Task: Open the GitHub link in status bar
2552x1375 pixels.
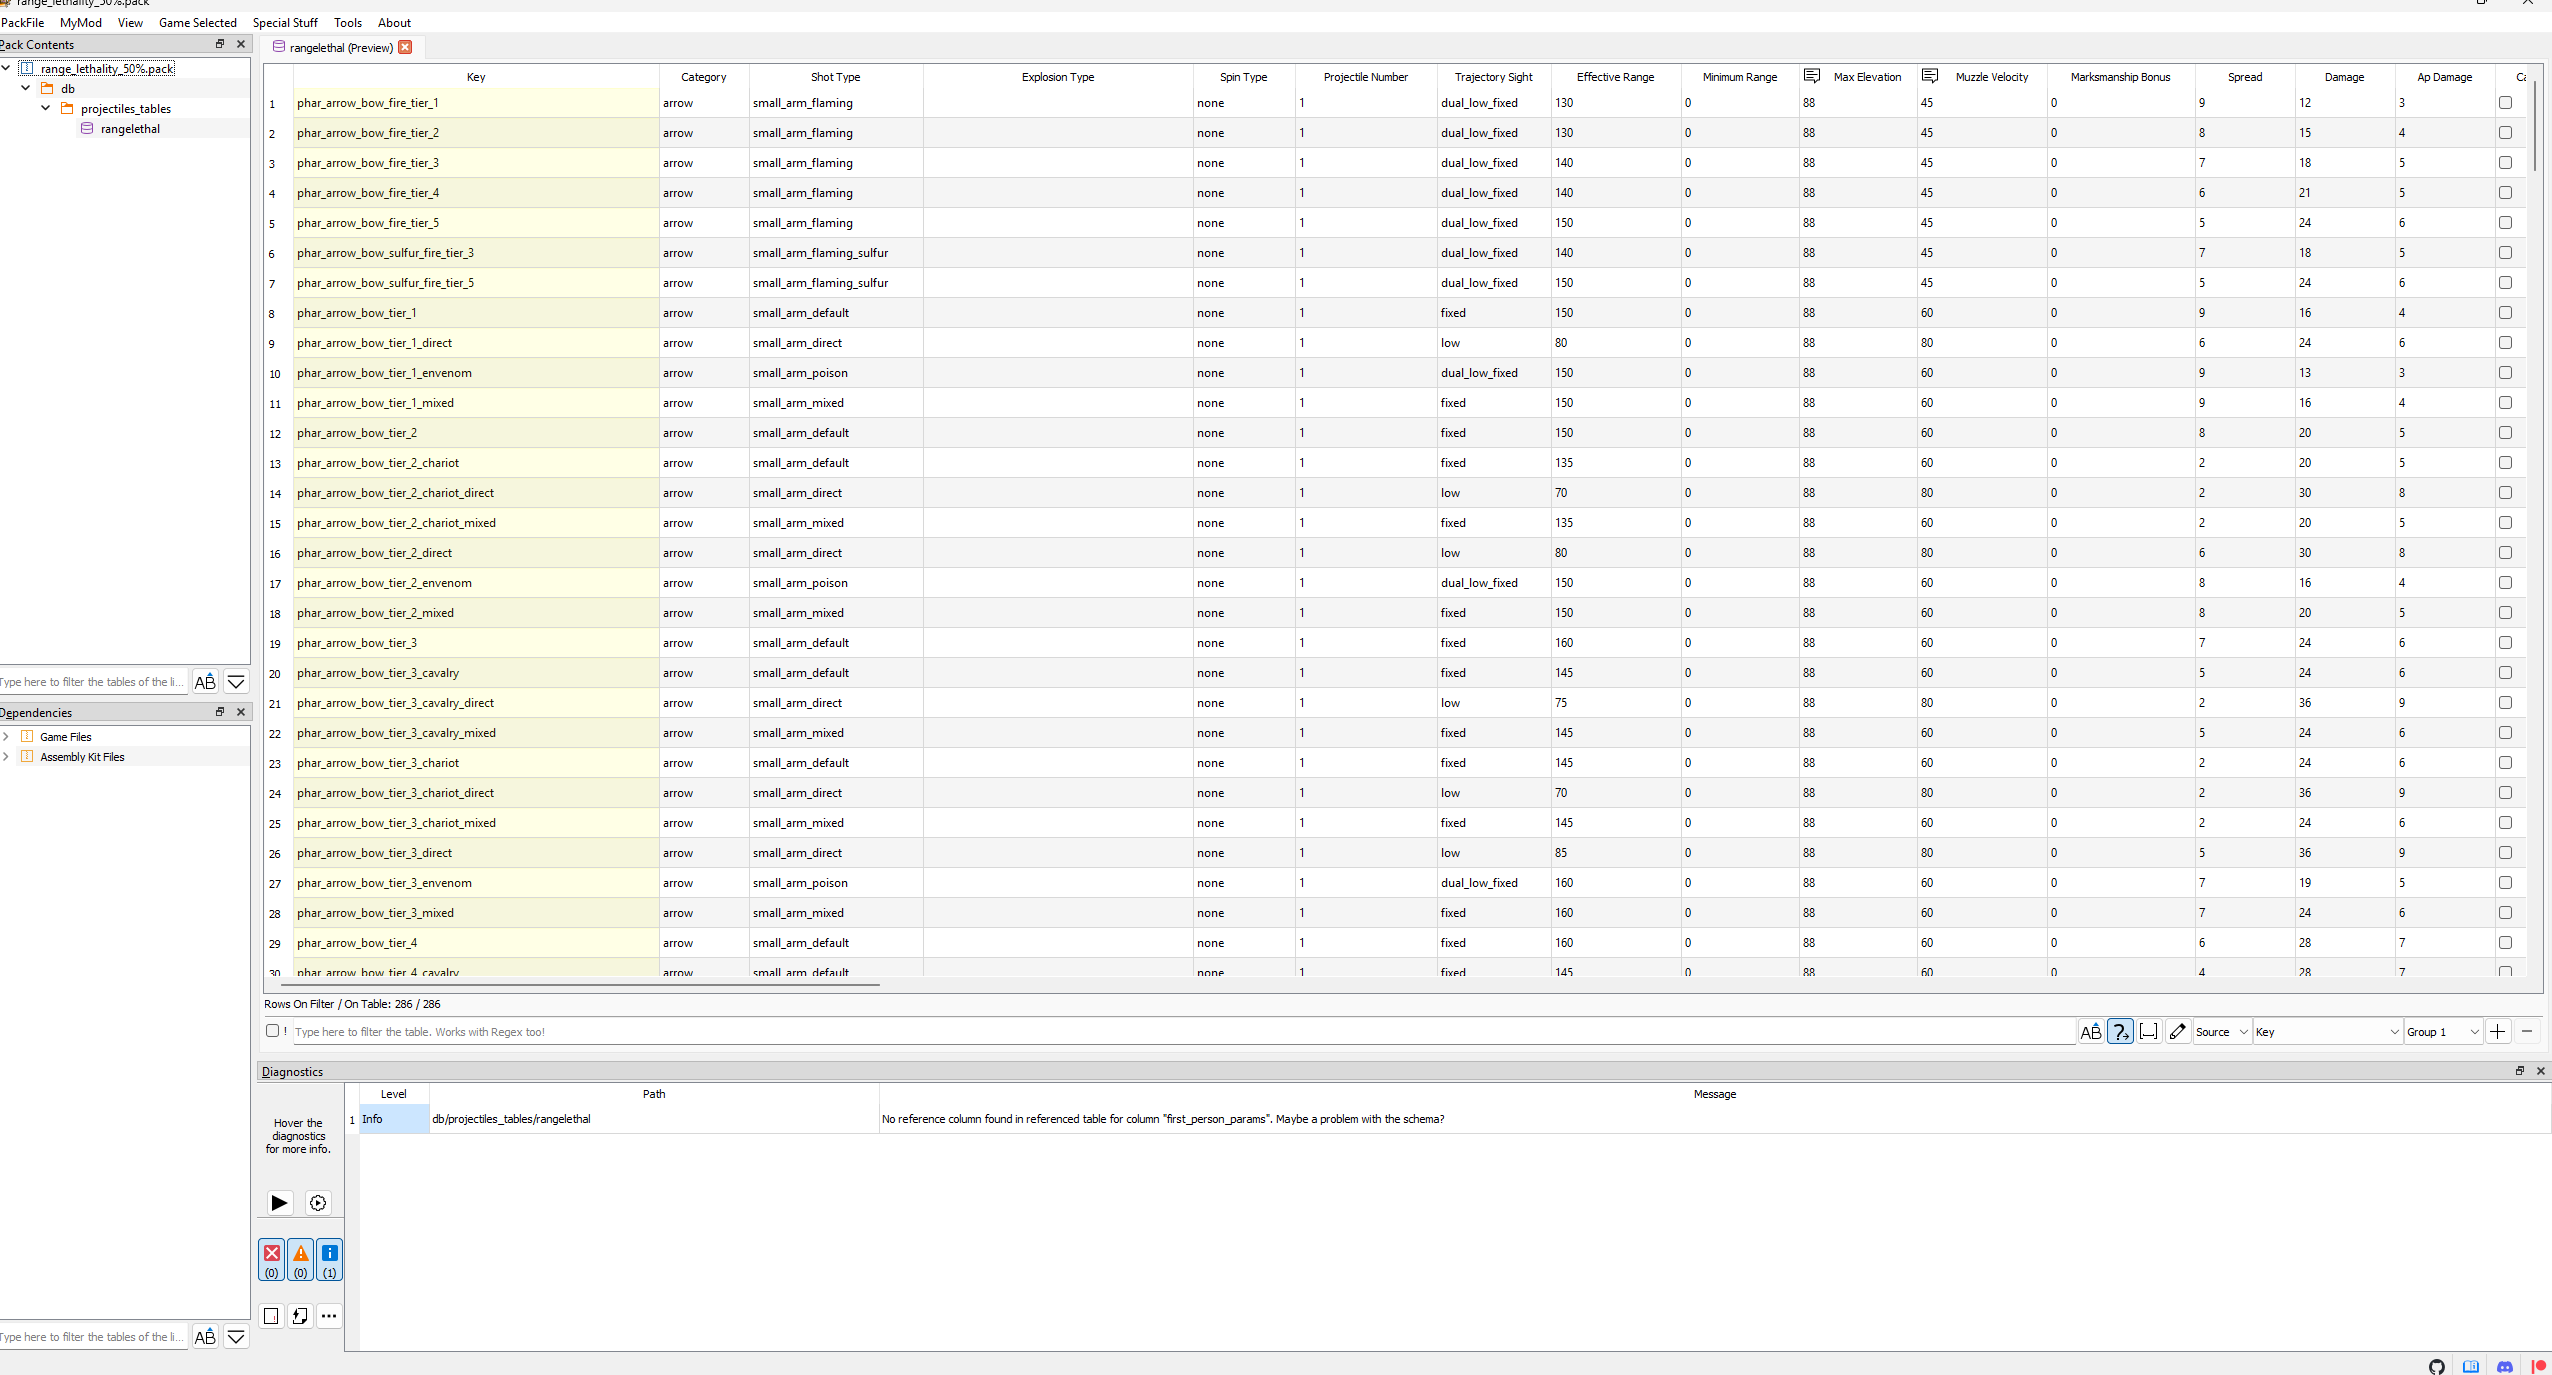Action: click(2436, 1366)
